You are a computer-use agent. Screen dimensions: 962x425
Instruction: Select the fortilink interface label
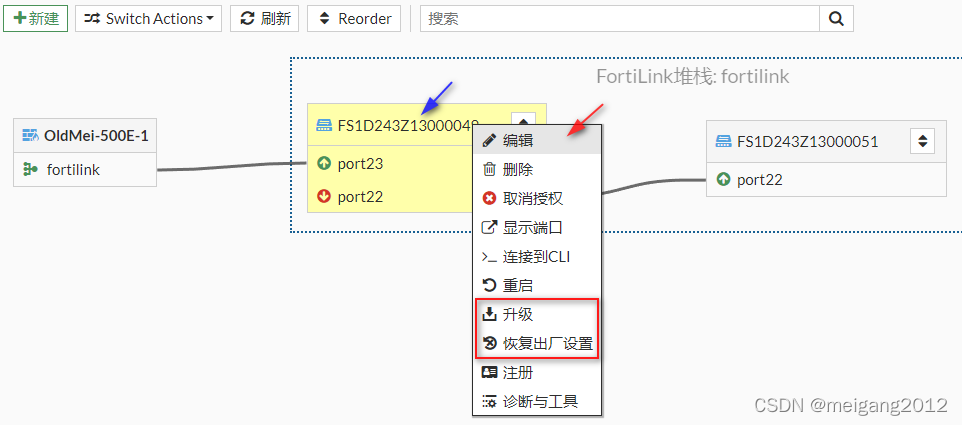[x=73, y=170]
